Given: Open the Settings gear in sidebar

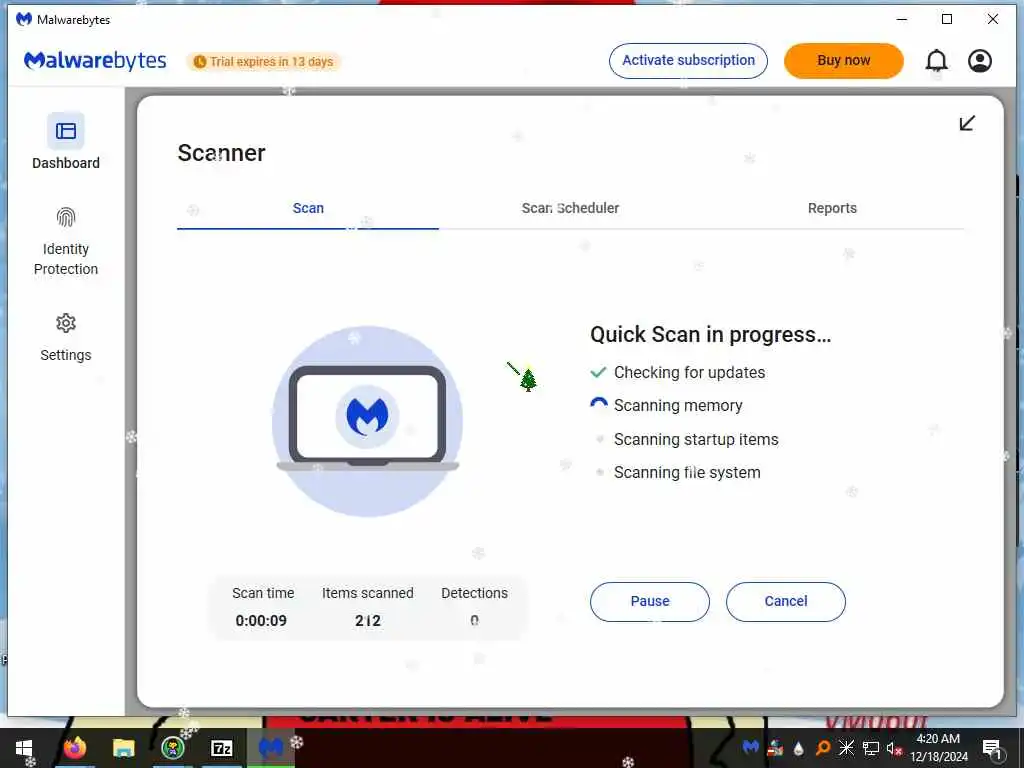Looking at the screenshot, I should [66, 323].
